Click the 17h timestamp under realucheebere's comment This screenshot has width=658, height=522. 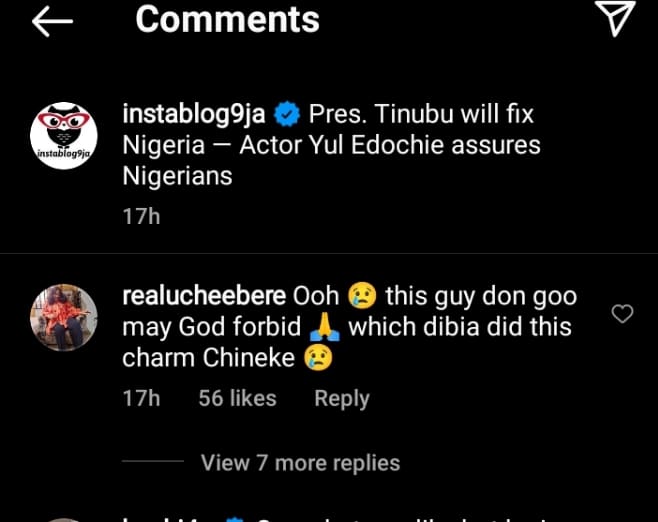[x=141, y=398]
